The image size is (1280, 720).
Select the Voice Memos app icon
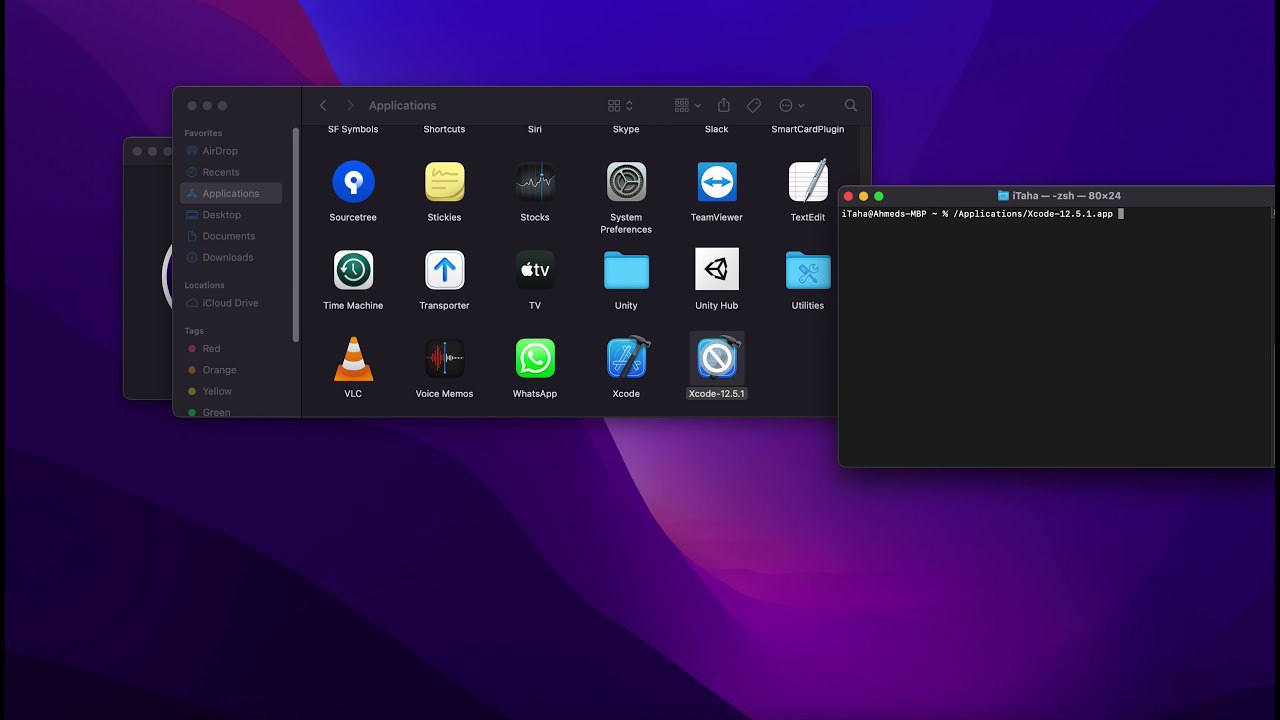click(444, 358)
